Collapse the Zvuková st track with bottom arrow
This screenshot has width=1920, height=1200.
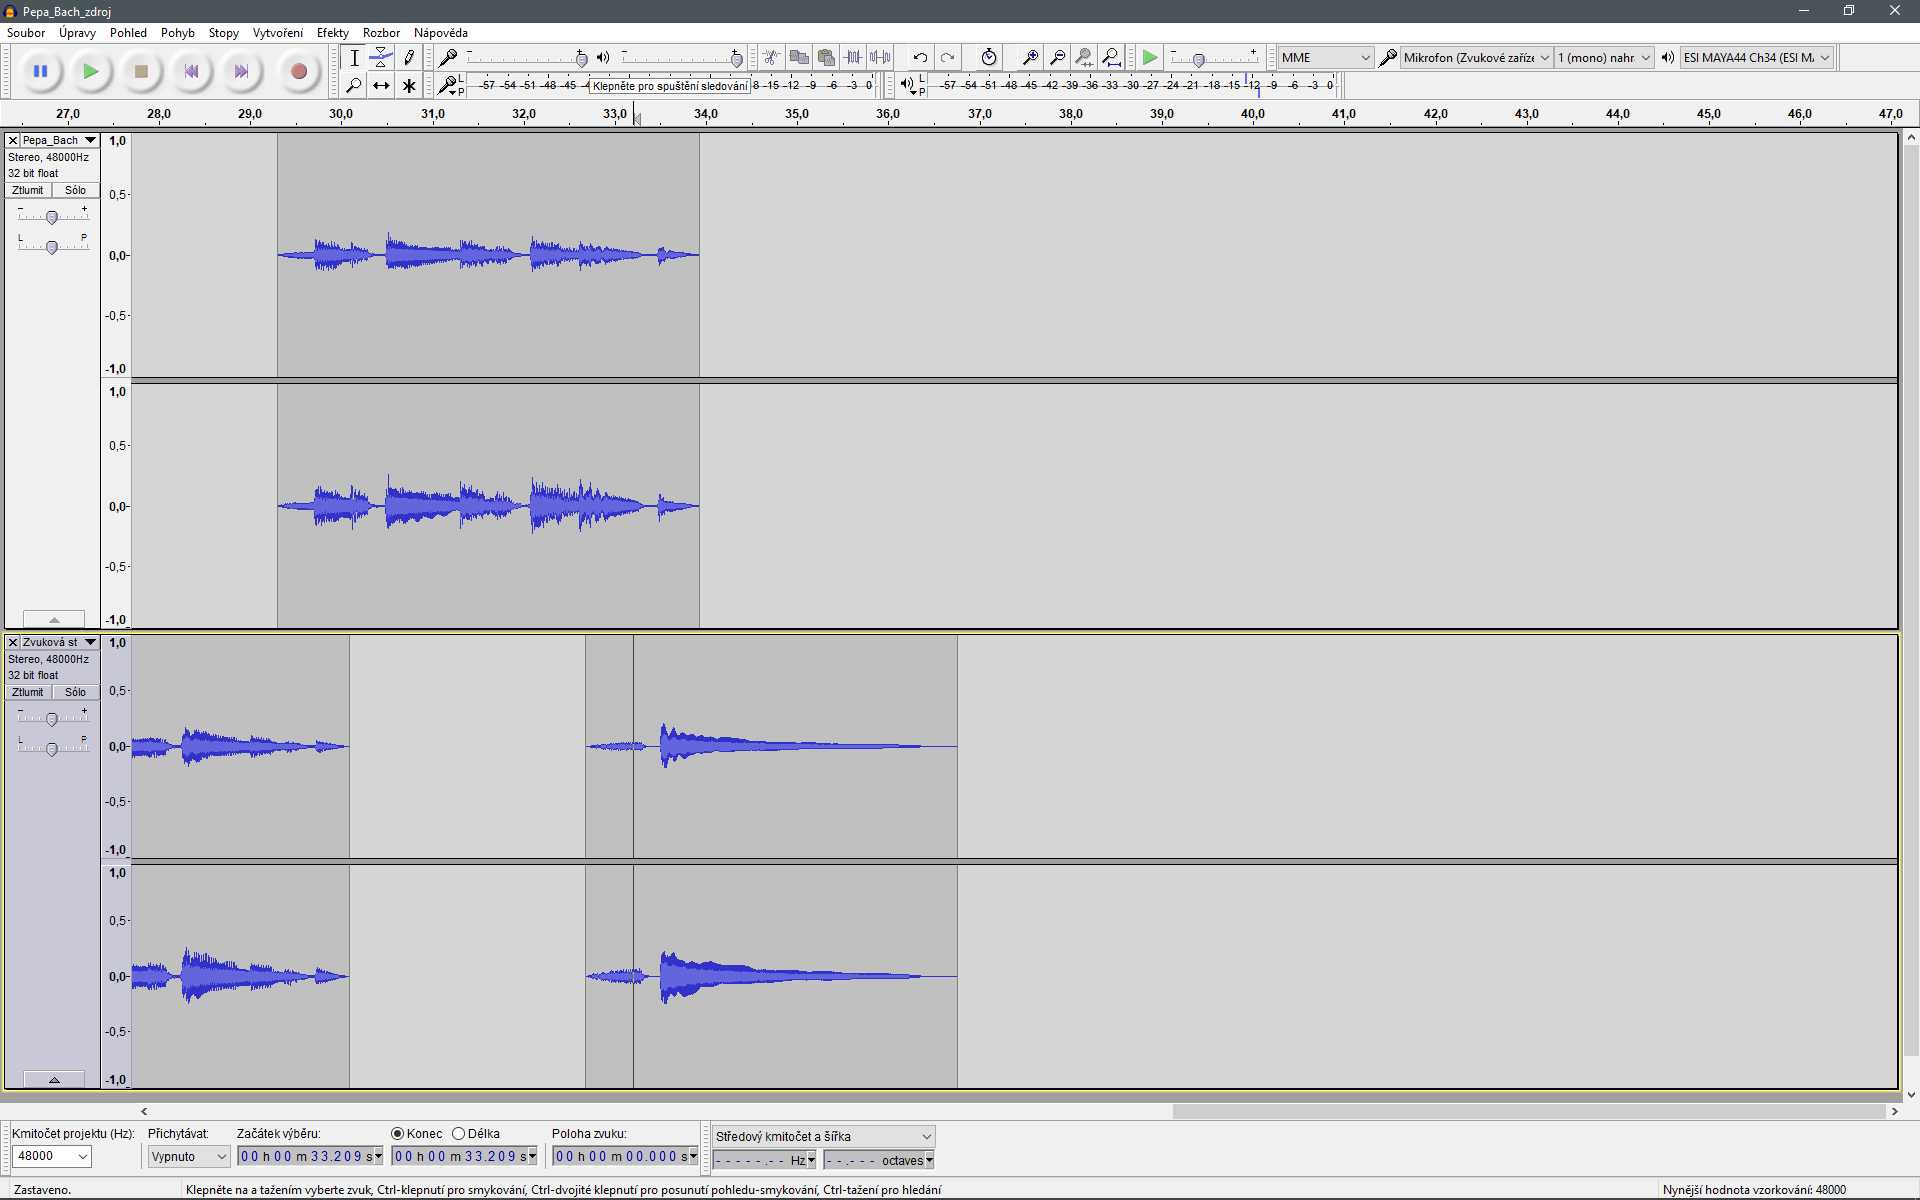54,1079
